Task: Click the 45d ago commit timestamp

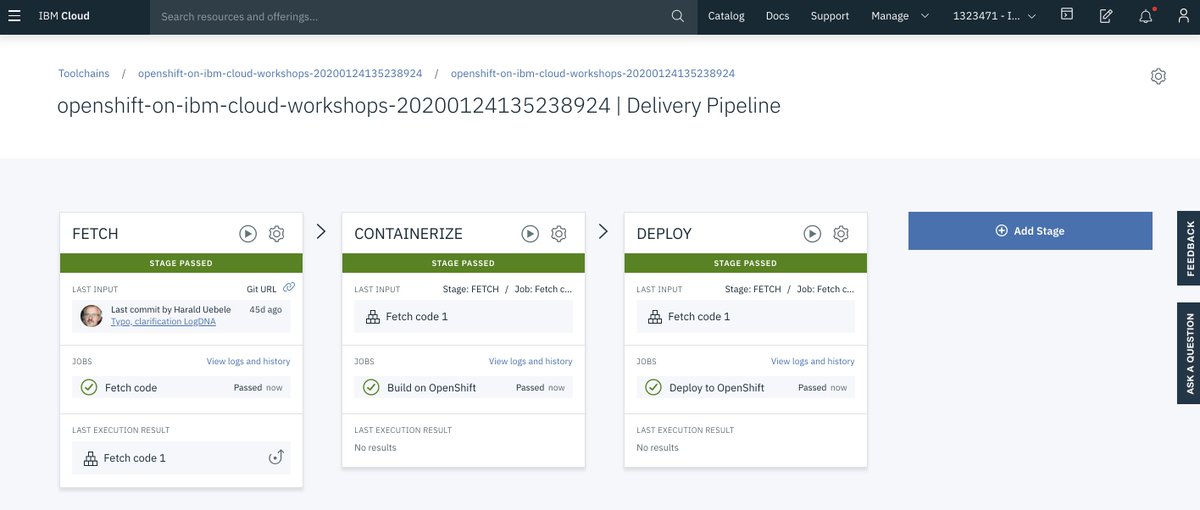Action: coord(268,310)
